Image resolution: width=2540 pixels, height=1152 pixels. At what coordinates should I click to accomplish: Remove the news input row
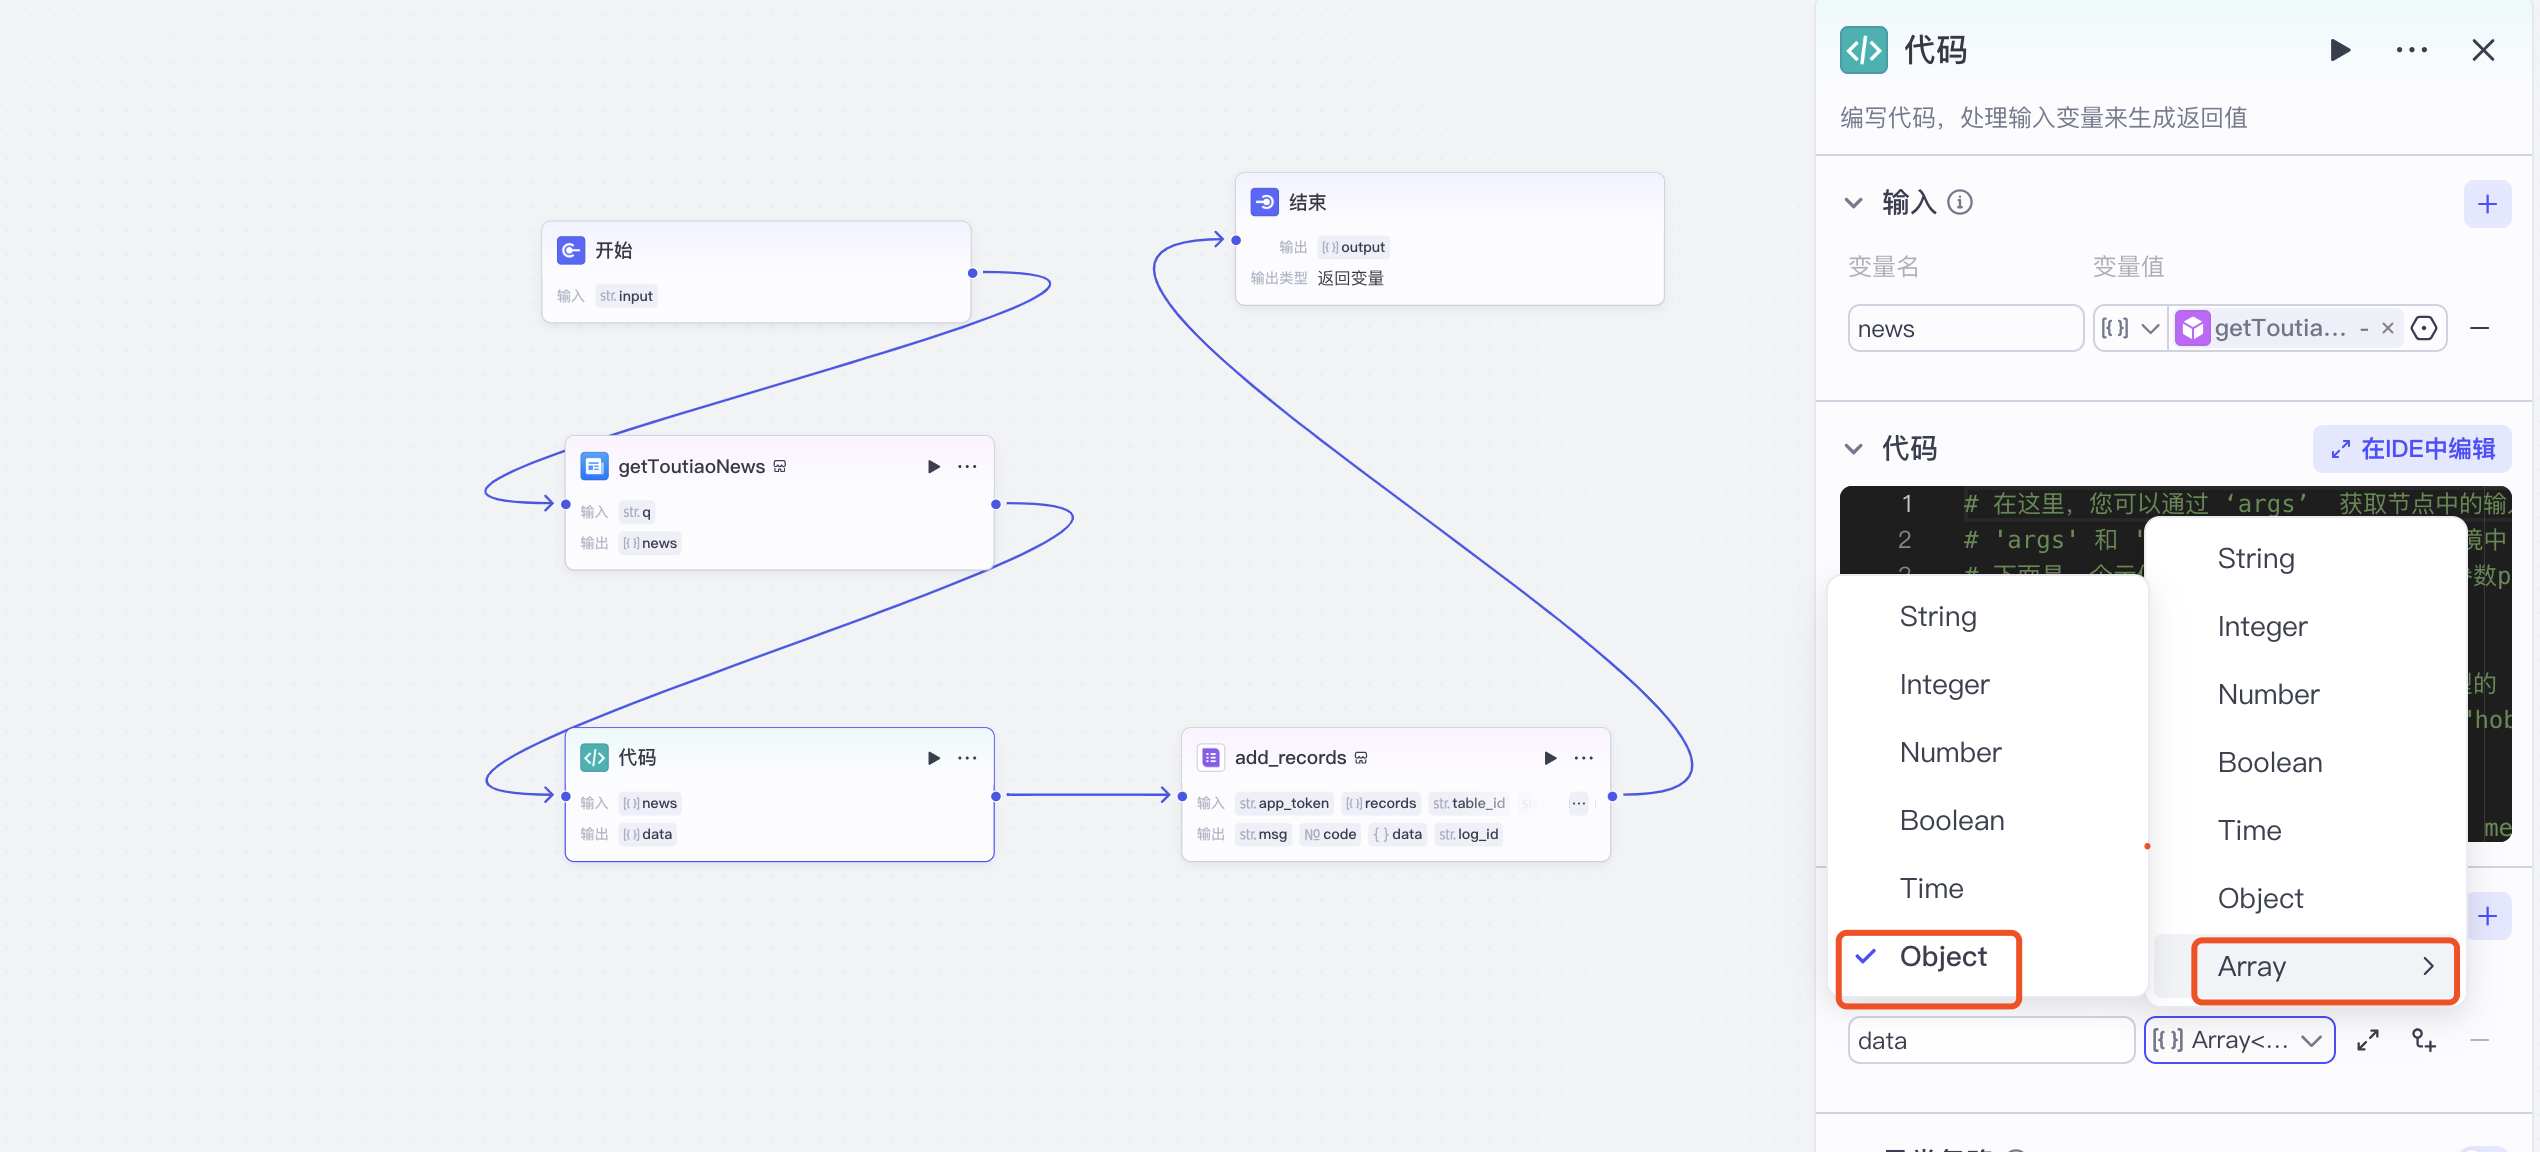coord(2480,329)
